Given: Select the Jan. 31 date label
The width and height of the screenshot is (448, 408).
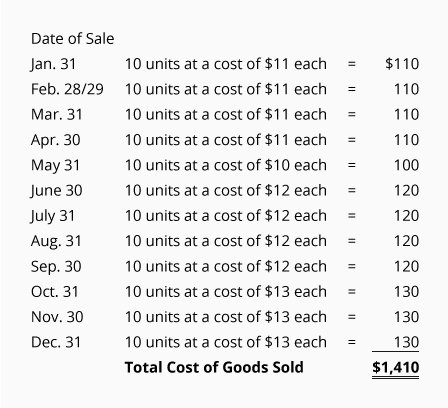Looking at the screenshot, I should tap(53, 64).
